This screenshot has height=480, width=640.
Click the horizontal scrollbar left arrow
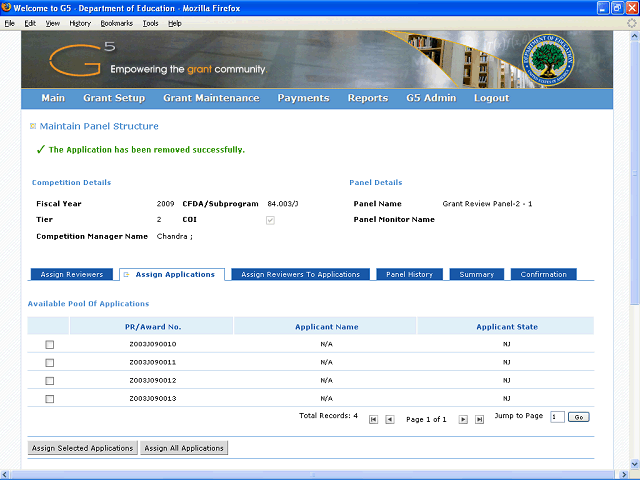pos(5,475)
